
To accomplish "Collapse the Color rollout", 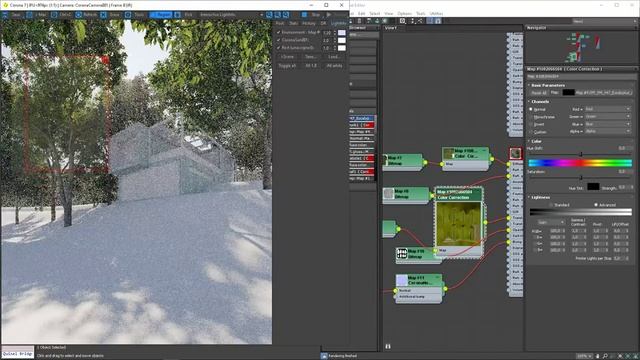I will pyautogui.click(x=536, y=141).
